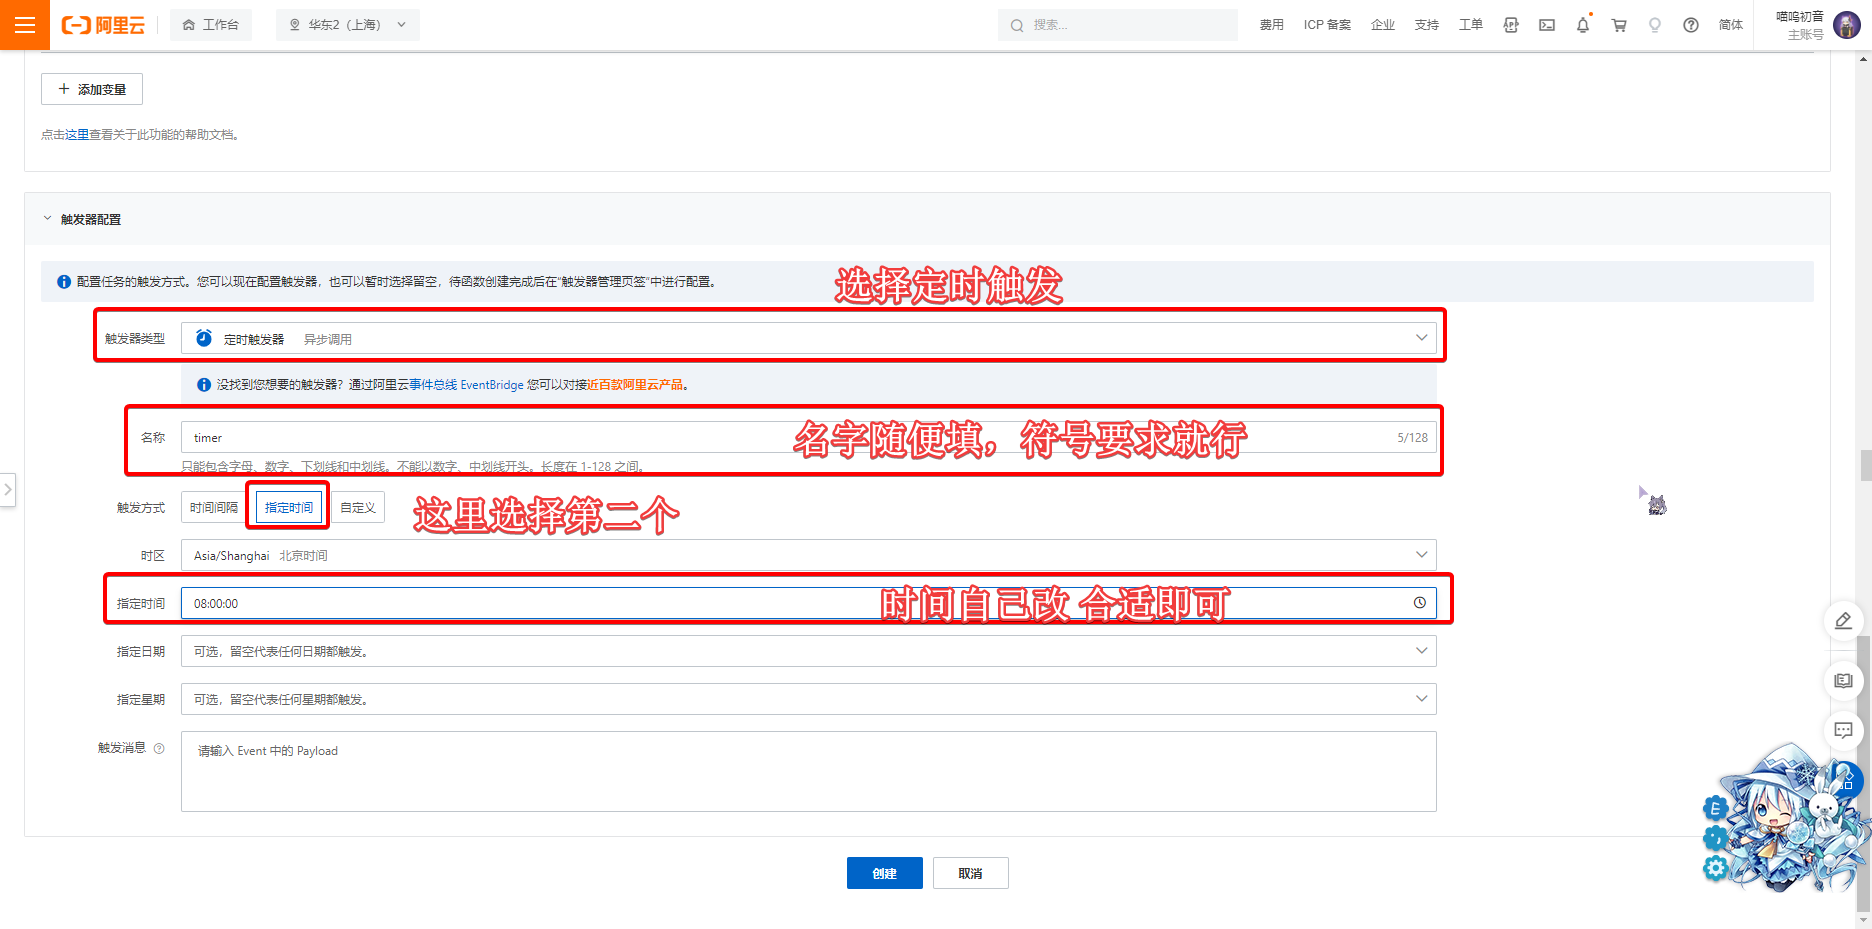Open the 工作台 menu item
Viewport: 1872px width, 929px height.
coord(211,25)
